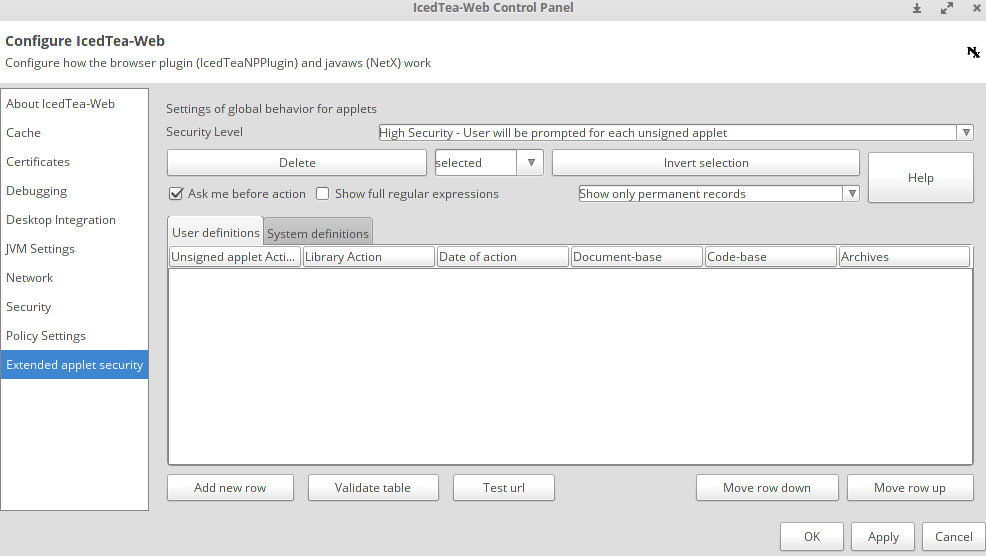The image size is (986, 556).
Task: Open the Show only permanent records dropdown
Action: (851, 194)
